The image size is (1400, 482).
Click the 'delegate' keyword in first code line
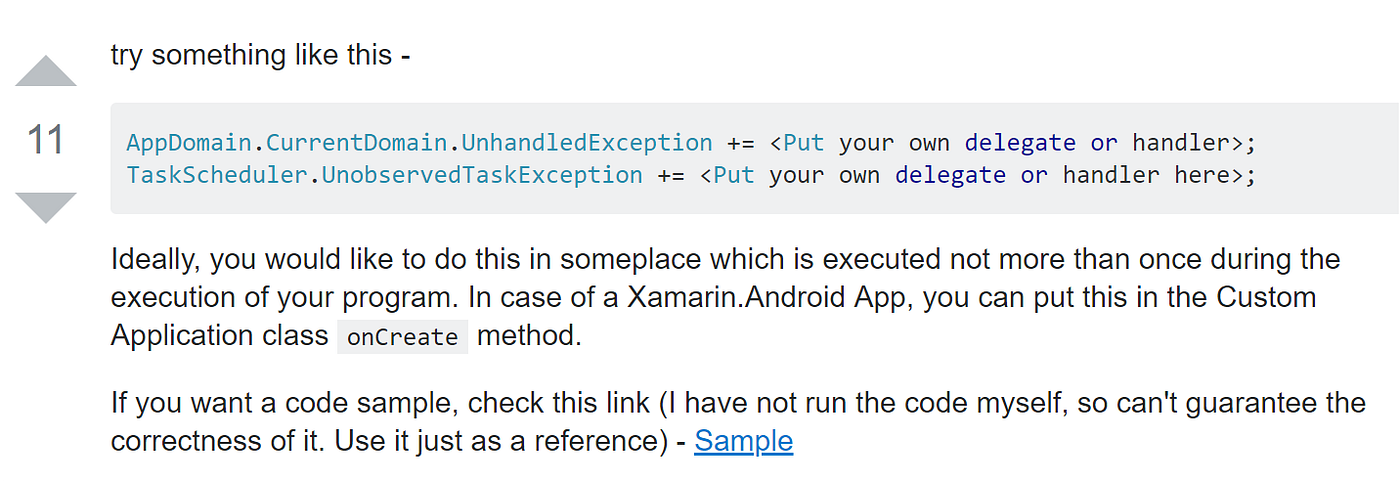tap(1020, 142)
